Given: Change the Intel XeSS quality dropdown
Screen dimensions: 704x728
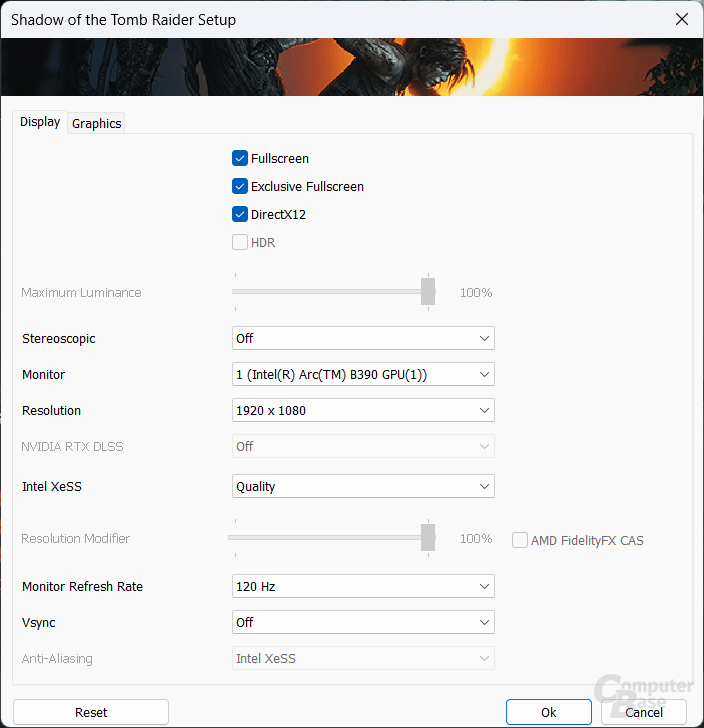Looking at the screenshot, I should [363, 487].
